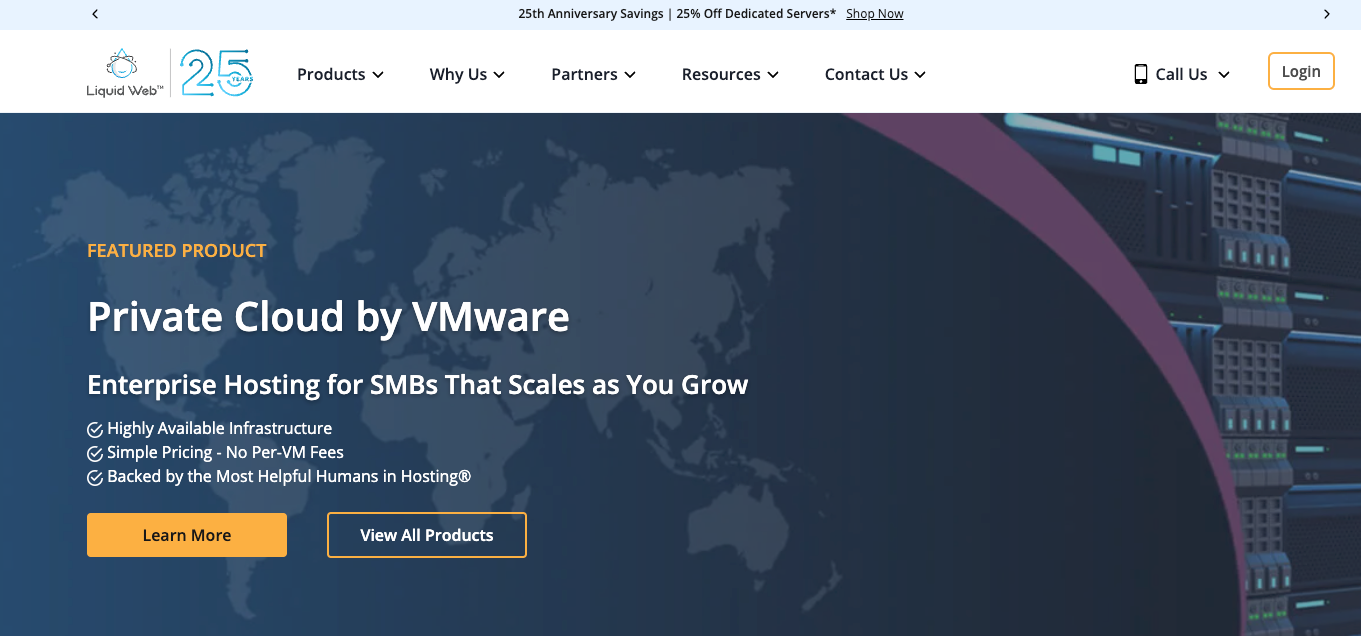Click the 'Private Cloud by VMware' heading
The image size is (1361, 636).
[328, 317]
